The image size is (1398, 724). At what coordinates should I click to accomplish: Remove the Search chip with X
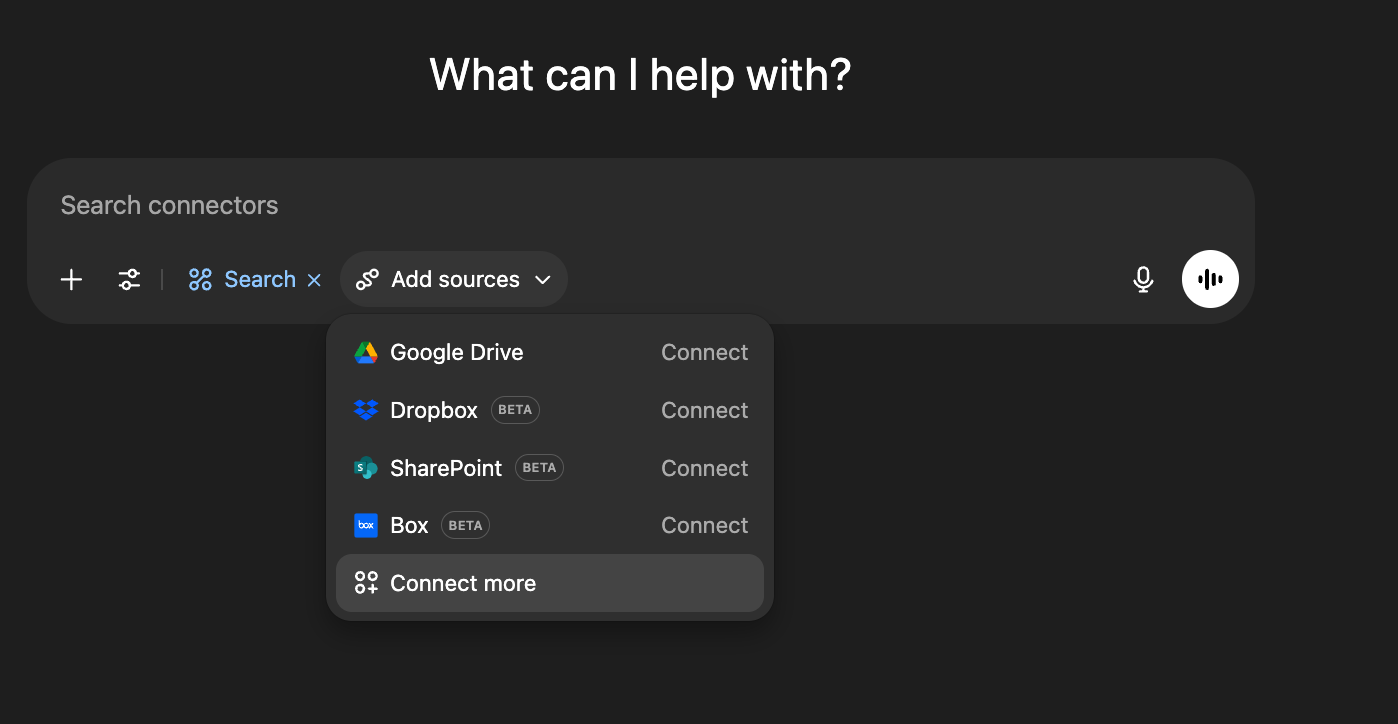coord(314,280)
